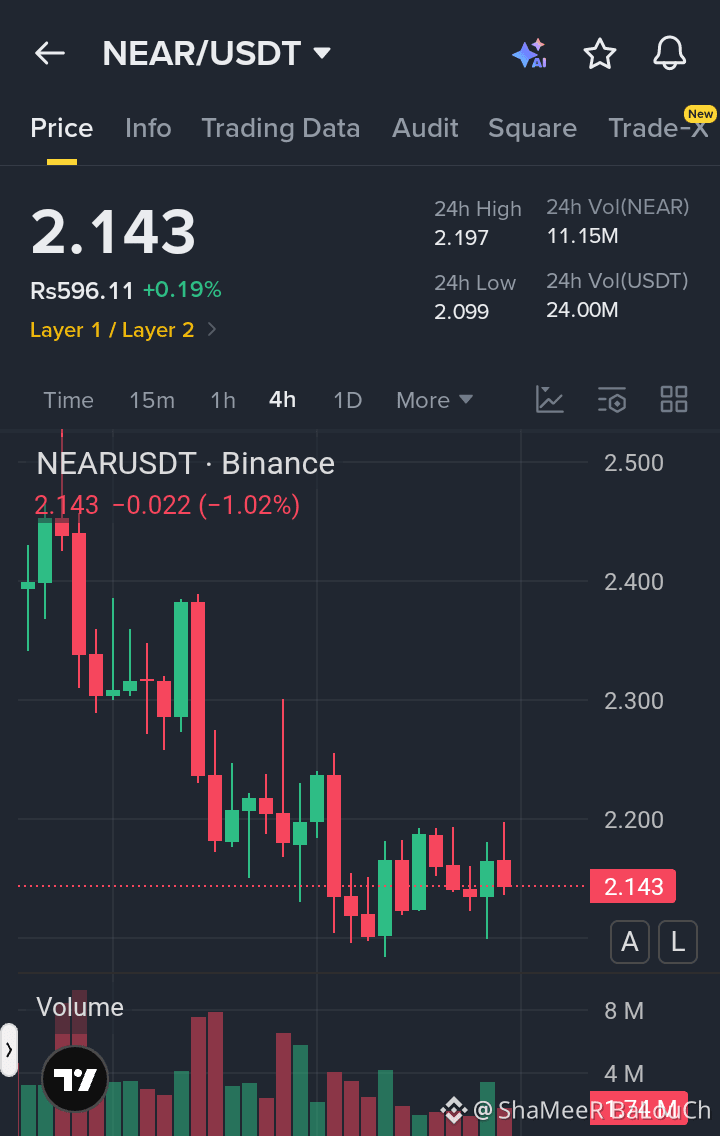Image resolution: width=720 pixels, height=1136 pixels.
Task: Tap the 2.500 price axis label
Action: point(634,463)
